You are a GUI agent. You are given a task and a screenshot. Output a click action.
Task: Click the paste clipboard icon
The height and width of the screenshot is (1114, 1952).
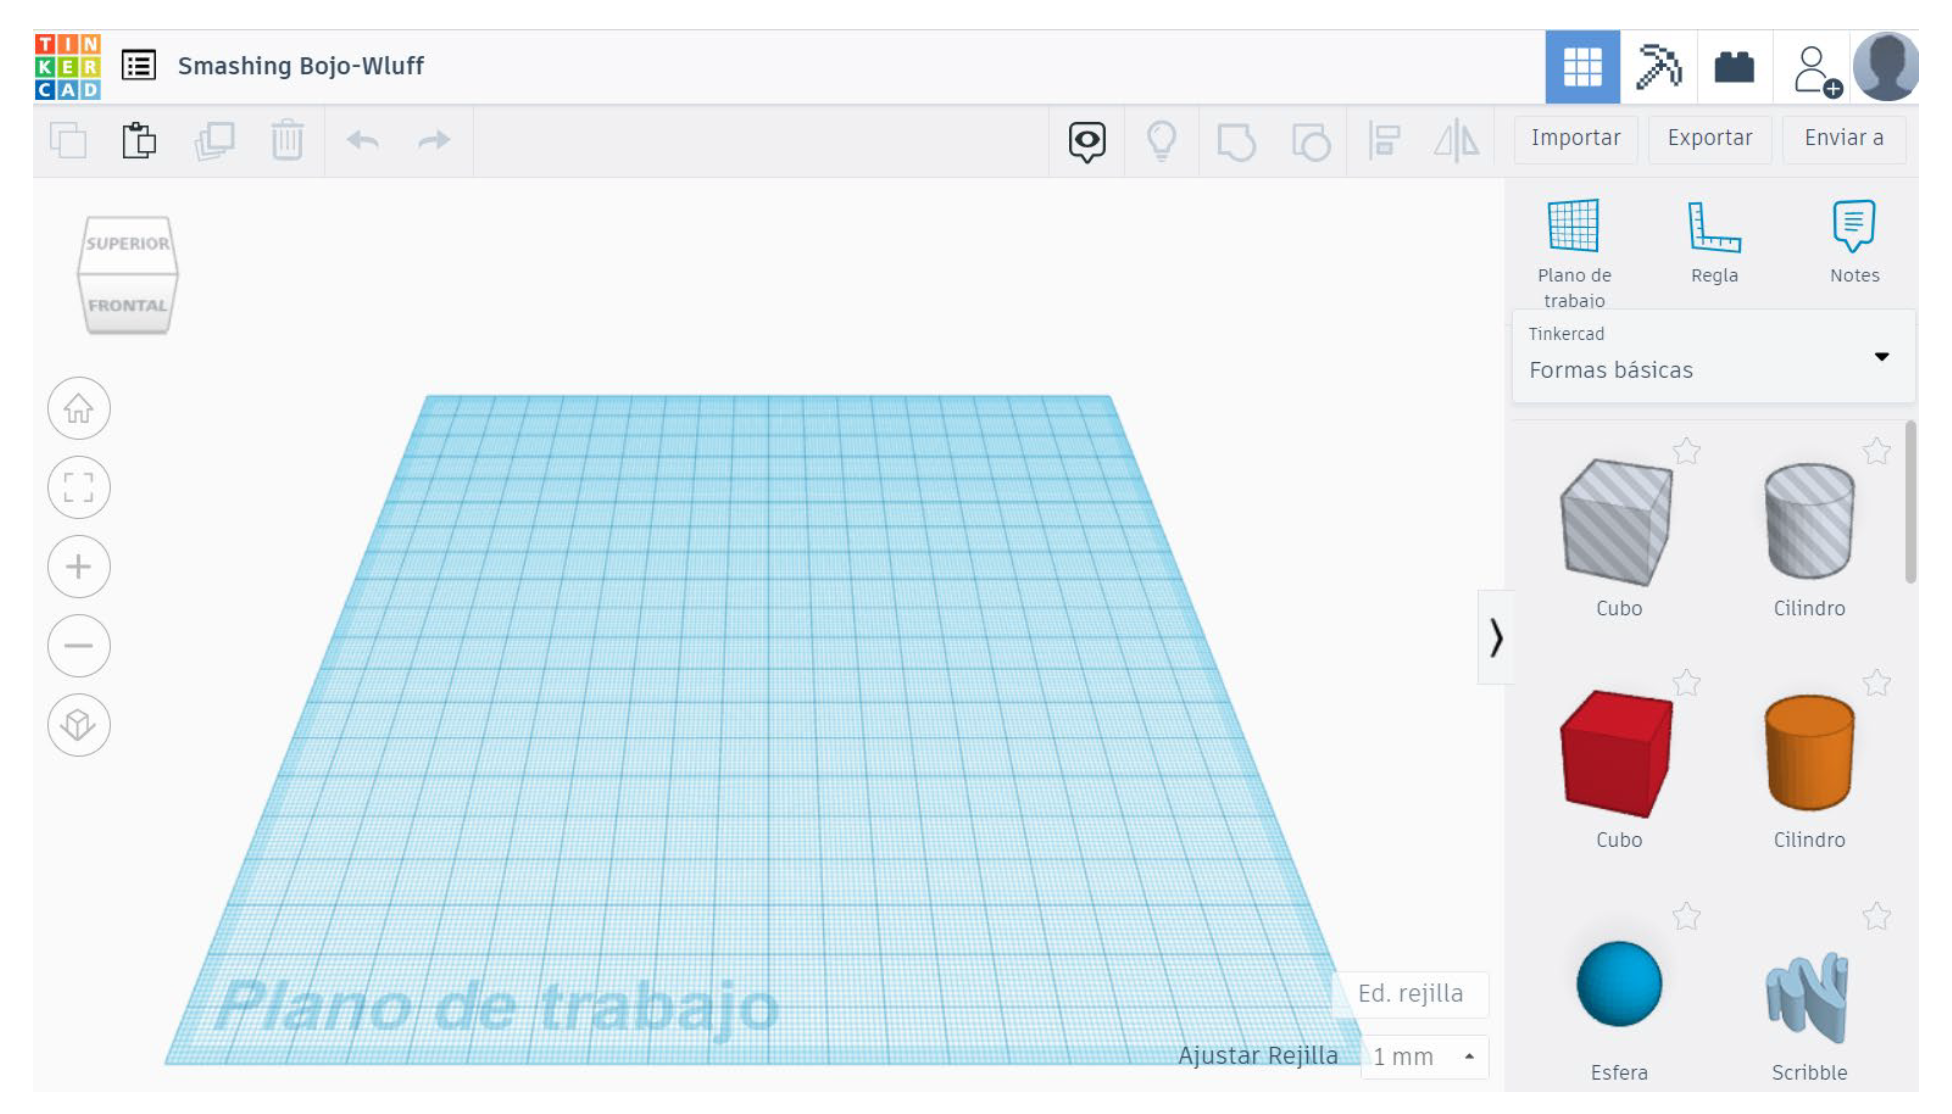click(140, 140)
